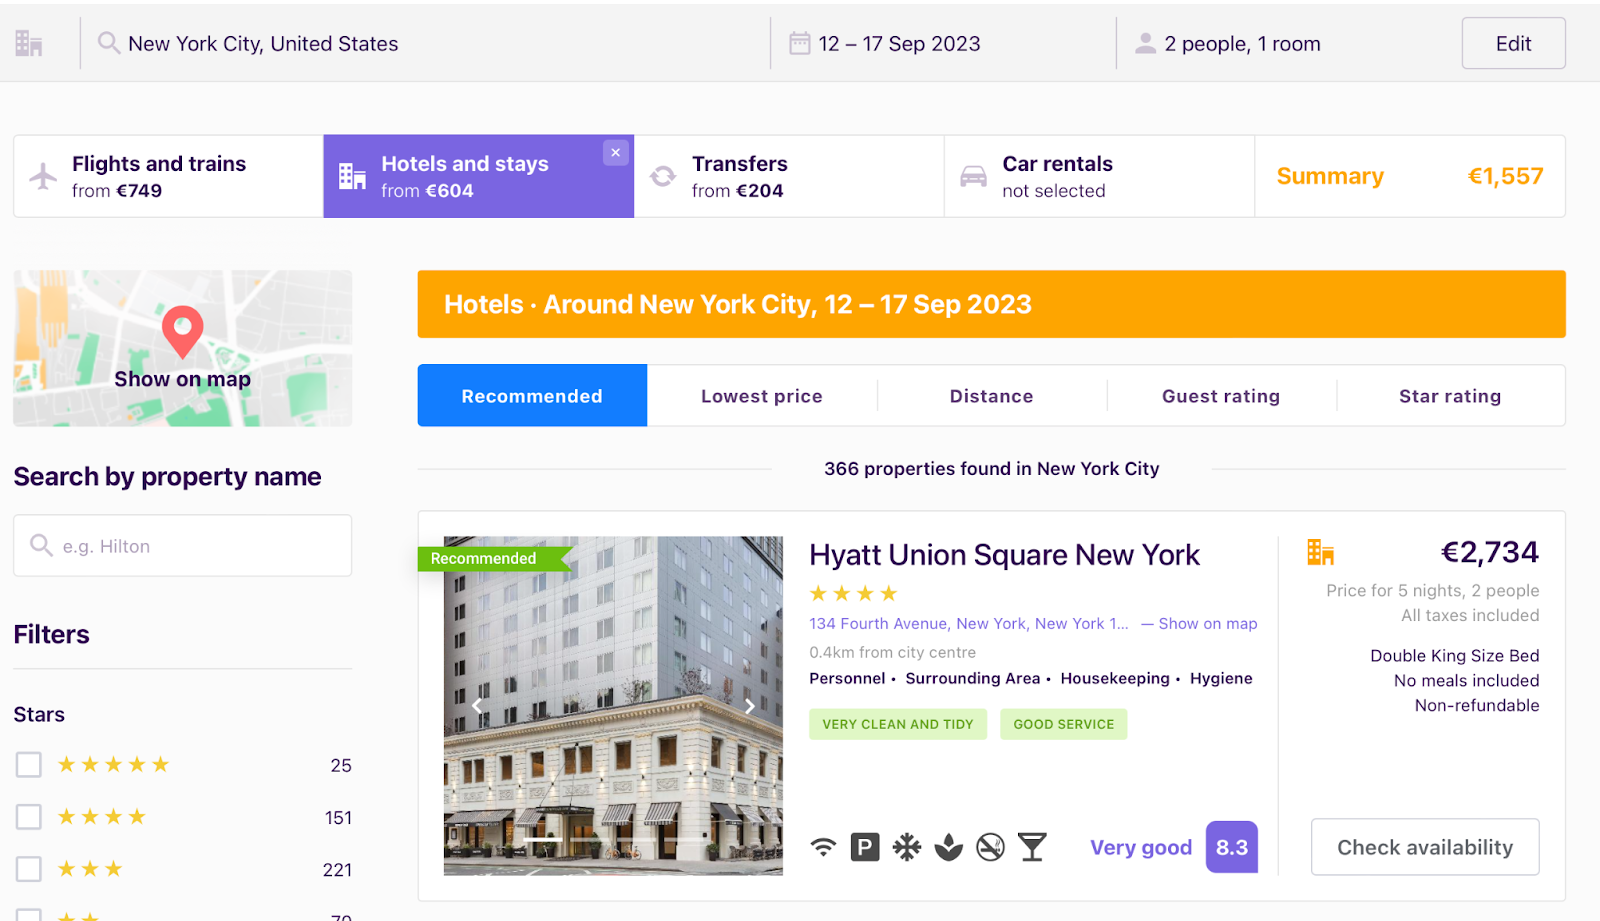Click the hotel's four-star rating

click(854, 593)
